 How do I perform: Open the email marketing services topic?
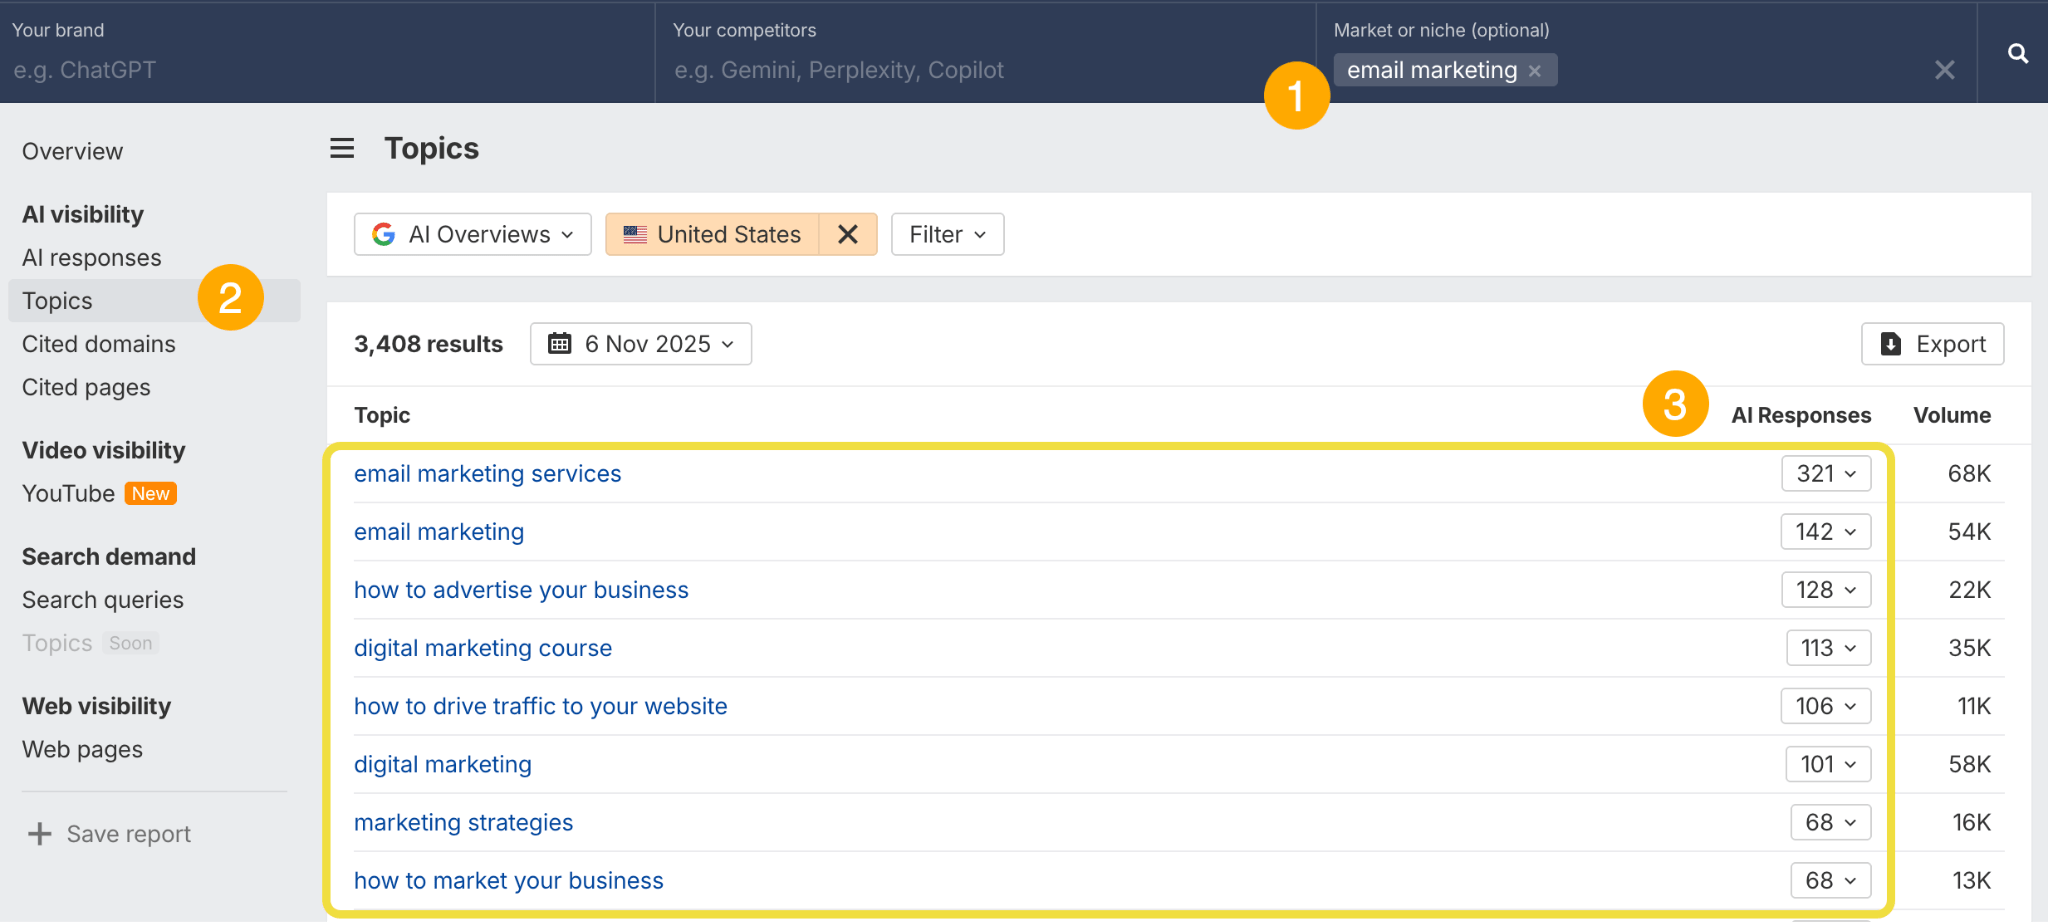487,474
